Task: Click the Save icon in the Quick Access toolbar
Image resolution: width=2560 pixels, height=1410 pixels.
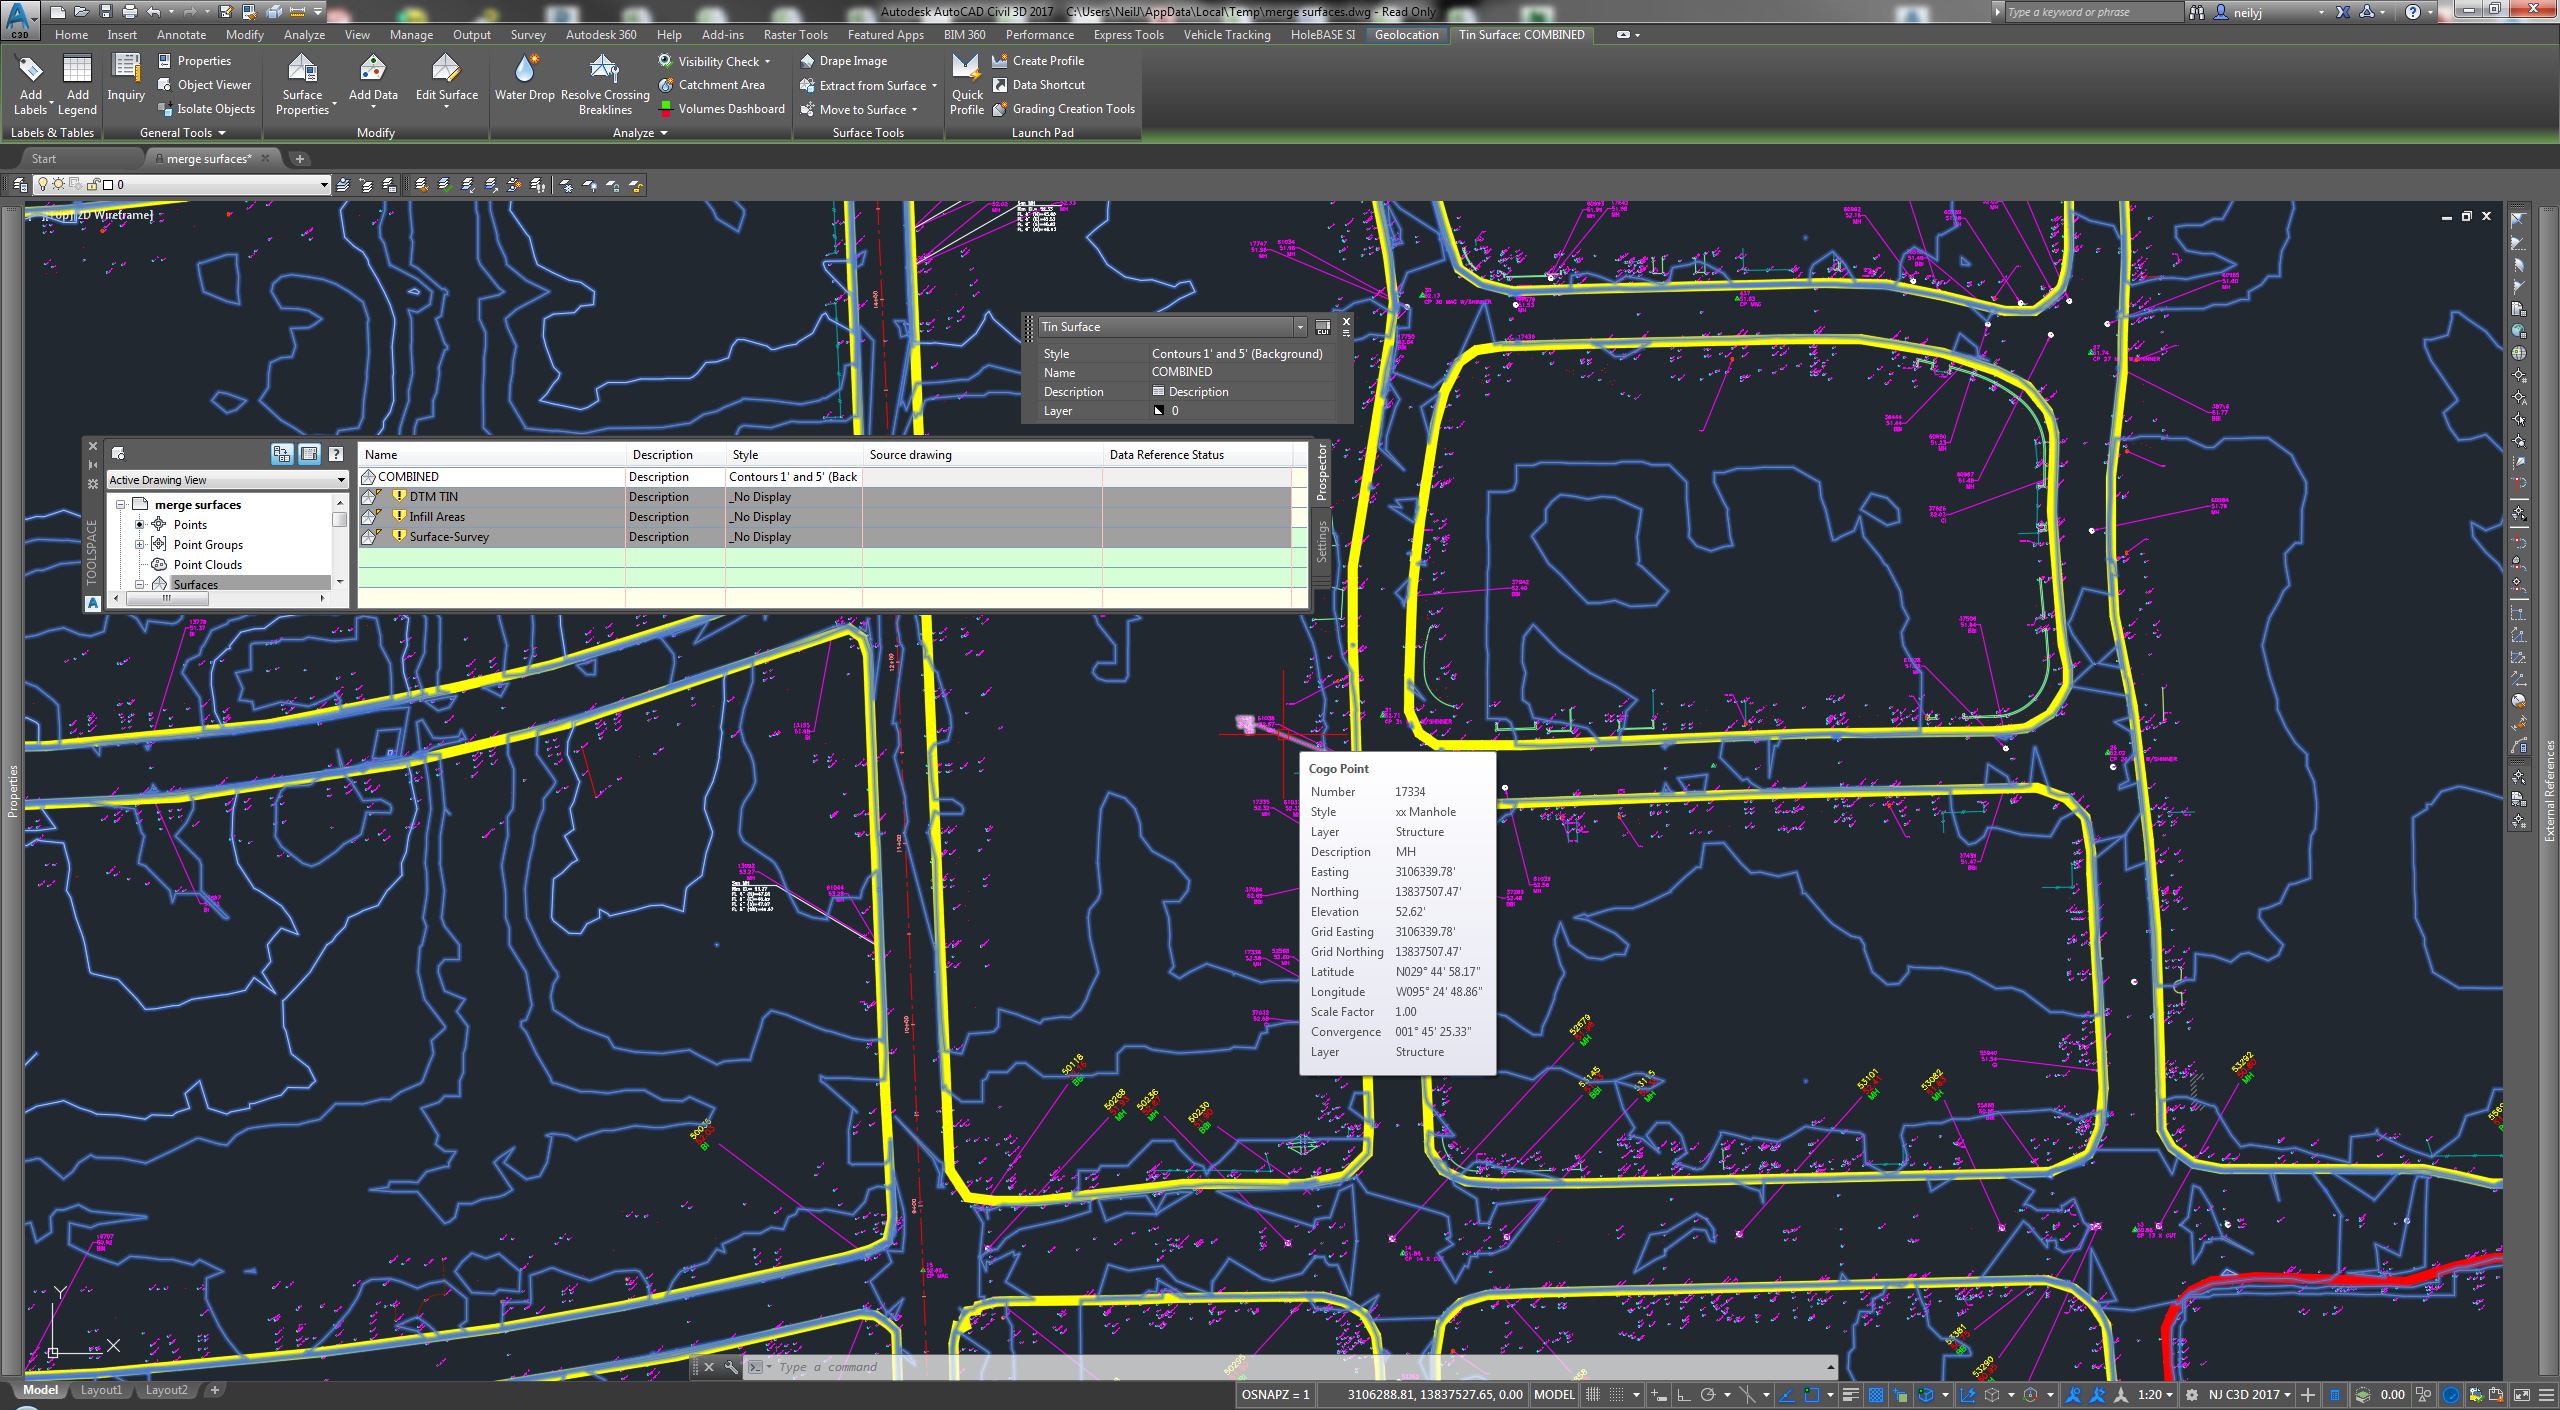Action: pyautogui.click(x=105, y=12)
